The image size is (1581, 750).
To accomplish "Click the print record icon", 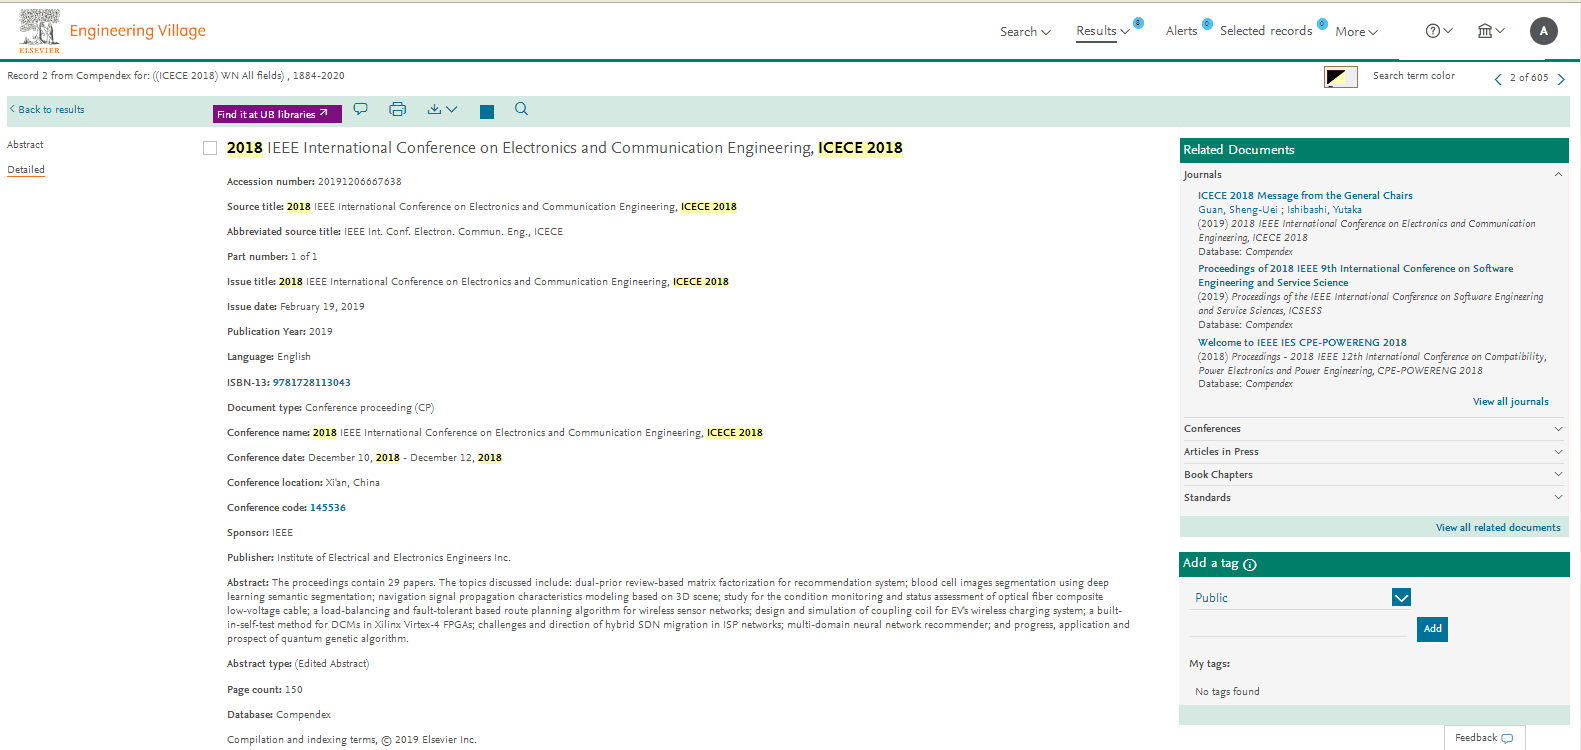I will [397, 109].
